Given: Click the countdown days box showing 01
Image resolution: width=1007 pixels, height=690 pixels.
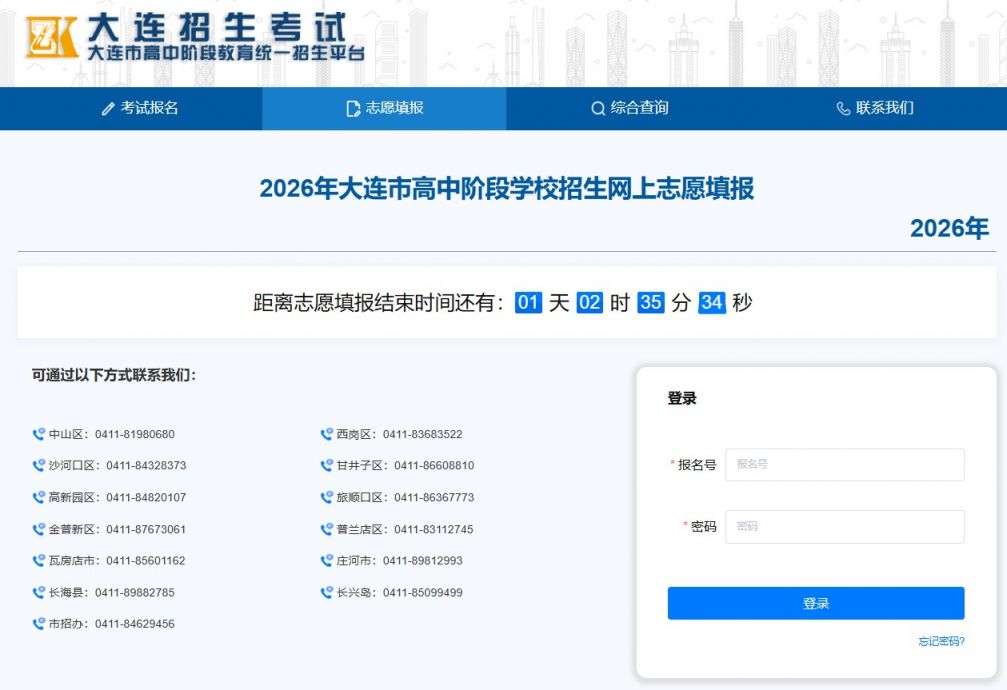Looking at the screenshot, I should click(528, 303).
